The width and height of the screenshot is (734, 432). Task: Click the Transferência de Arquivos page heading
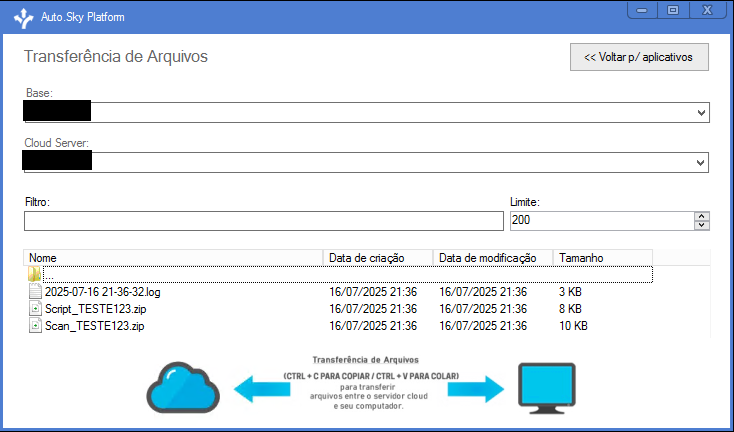[116, 56]
